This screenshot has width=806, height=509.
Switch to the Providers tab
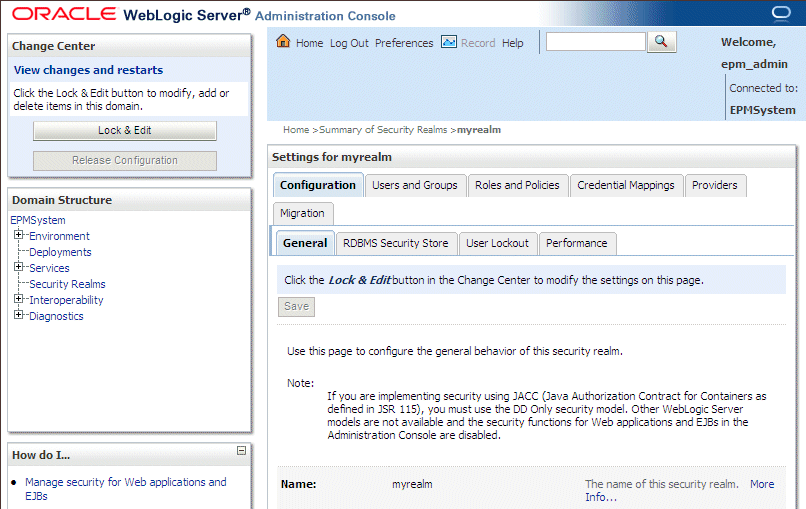[x=714, y=185]
